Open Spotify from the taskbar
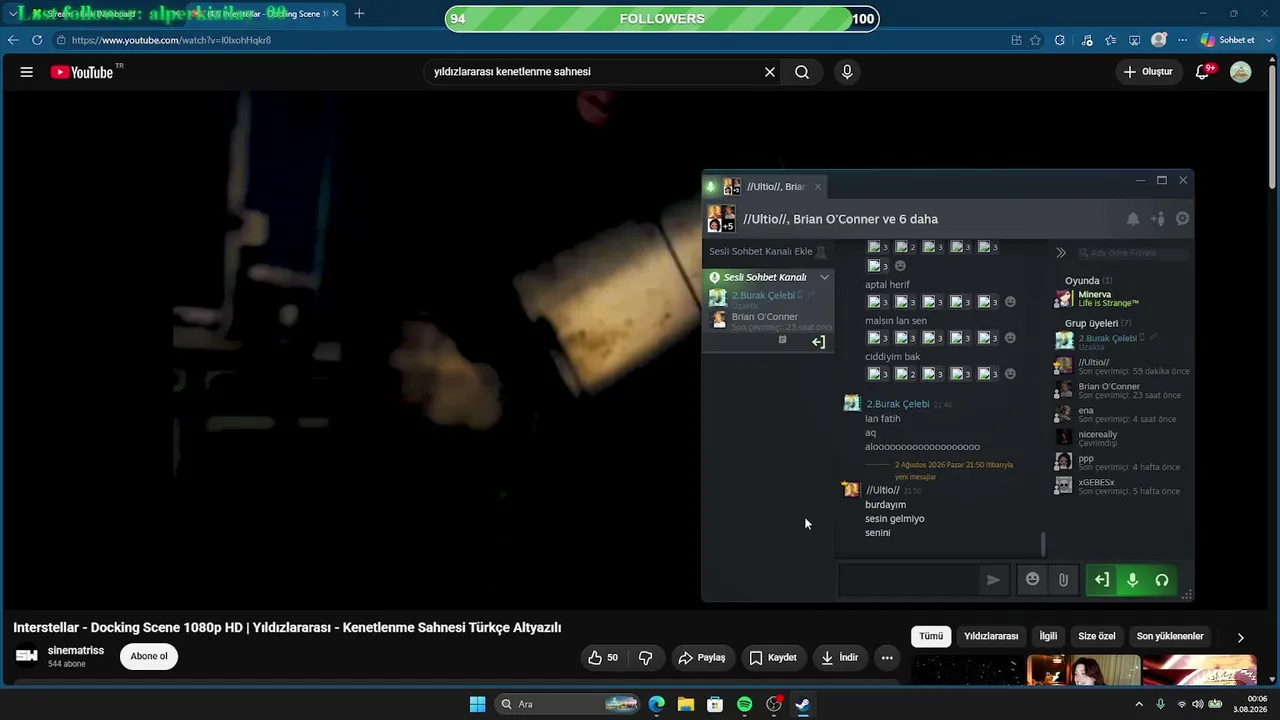The height and width of the screenshot is (720, 1280). click(744, 704)
